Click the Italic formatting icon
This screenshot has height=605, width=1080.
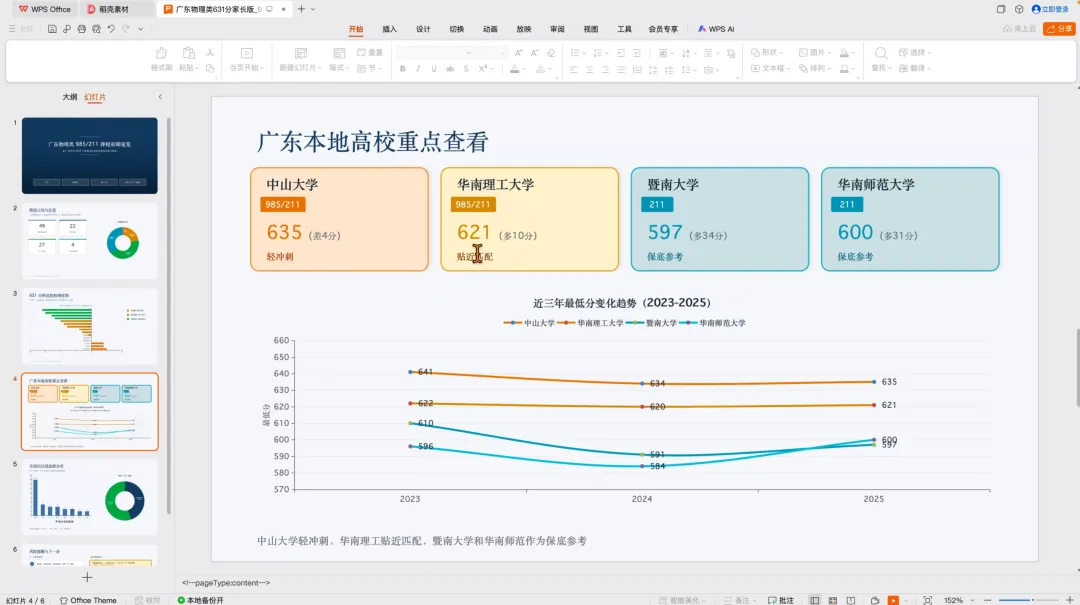tap(418, 69)
